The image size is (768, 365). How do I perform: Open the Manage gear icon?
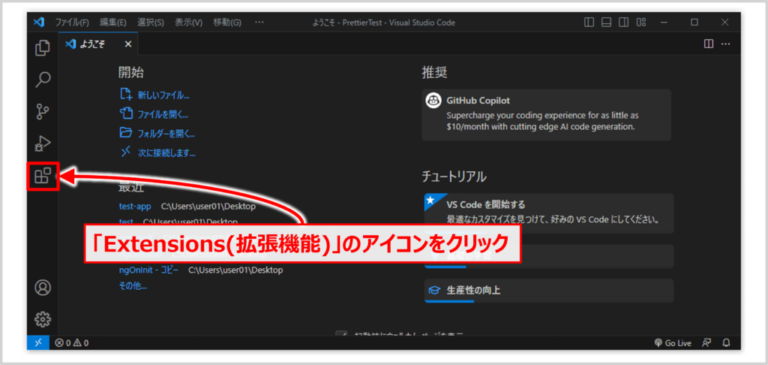[x=43, y=319]
